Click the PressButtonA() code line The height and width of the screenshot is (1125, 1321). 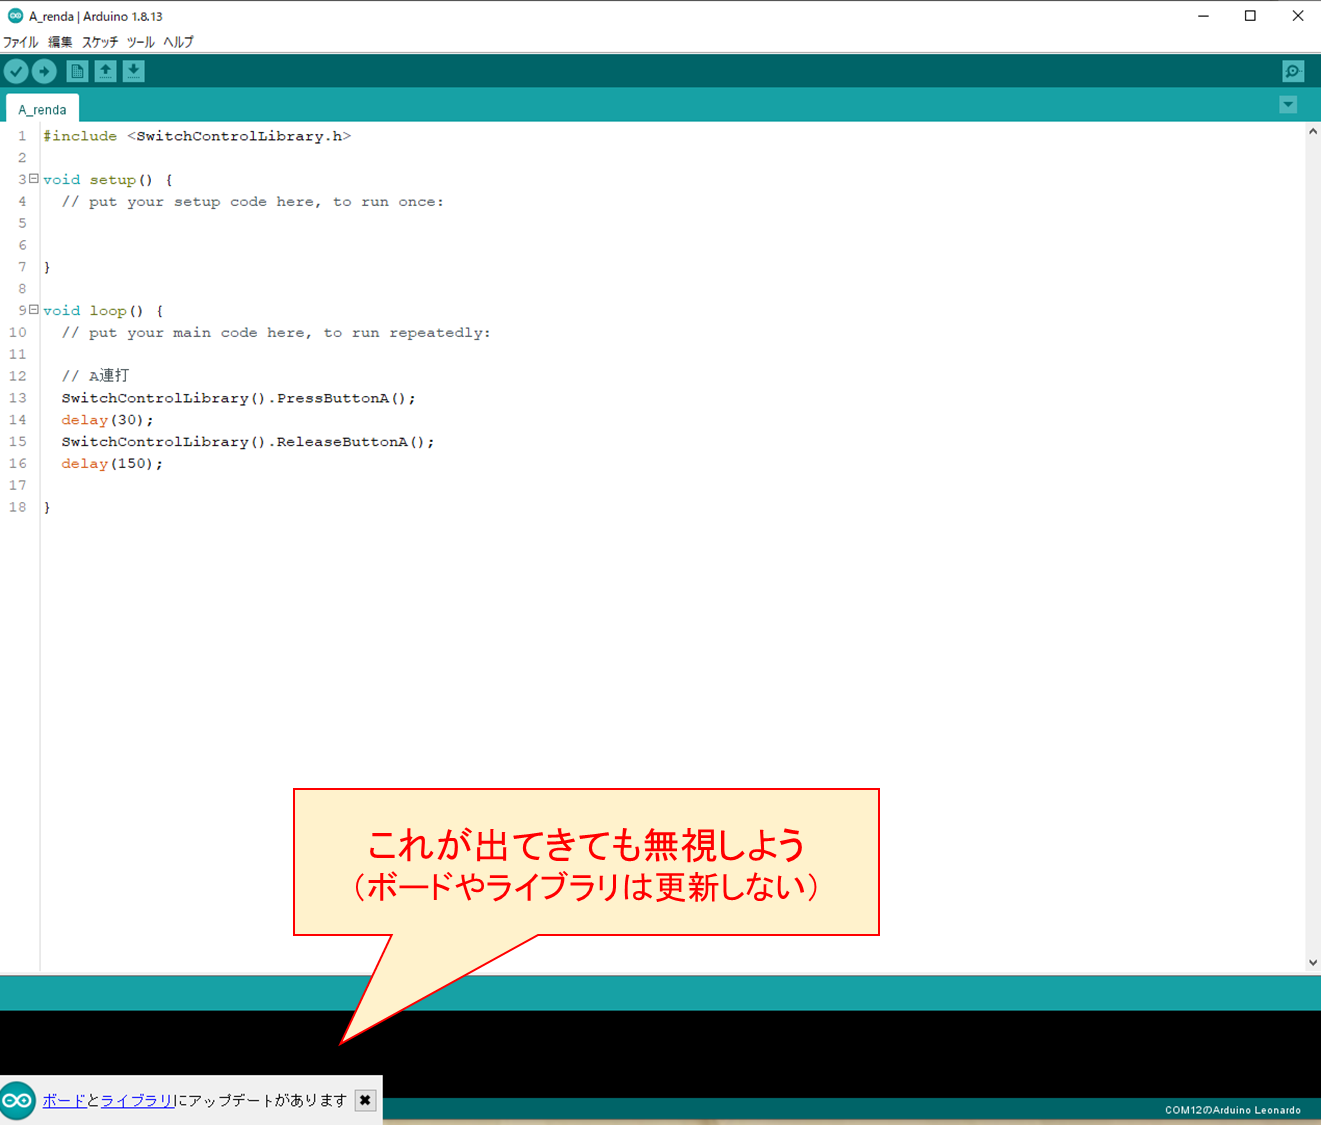coord(238,398)
